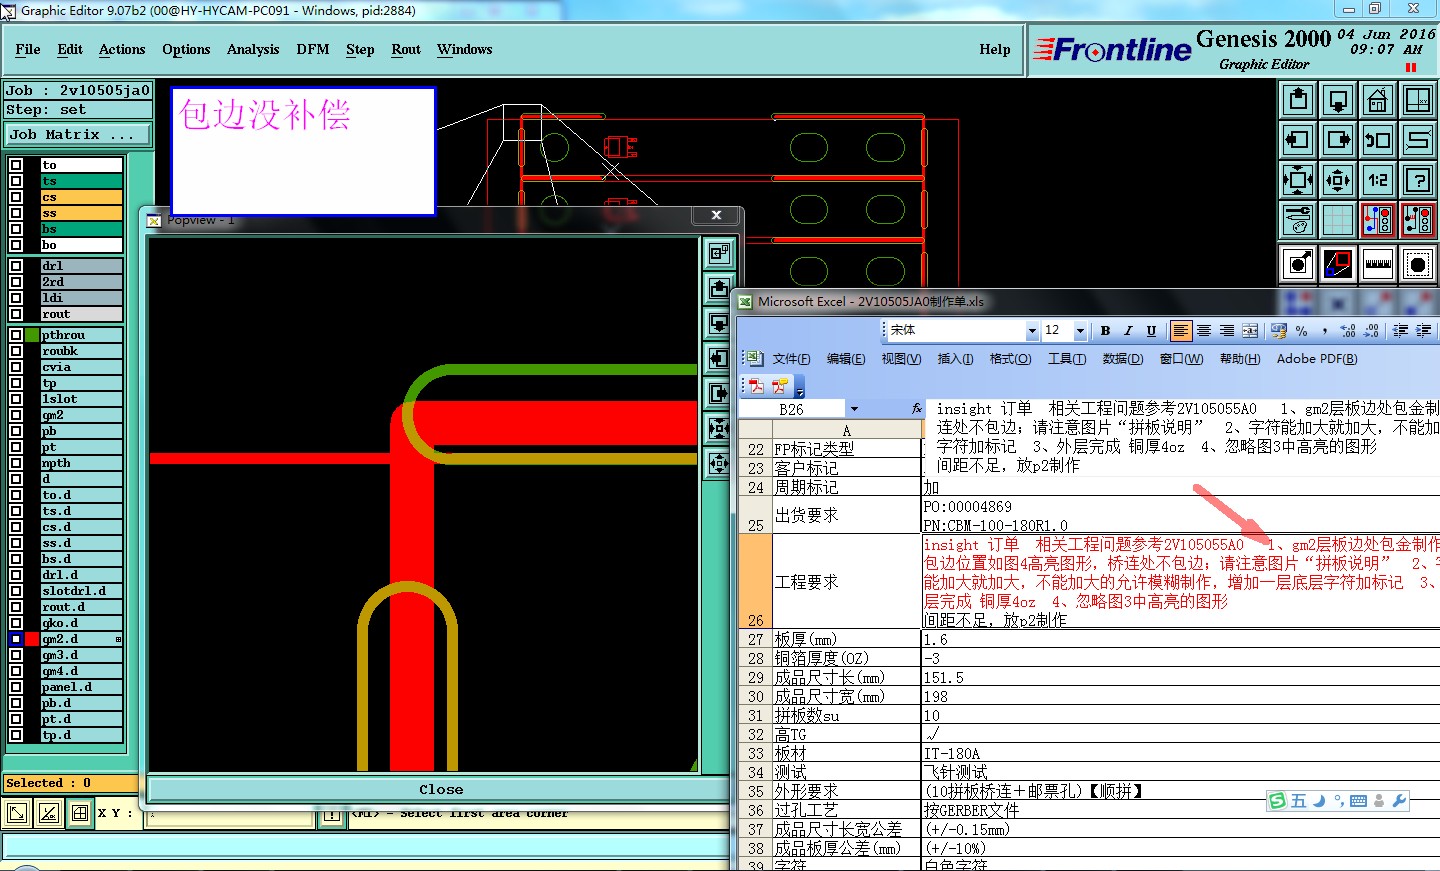This screenshot has width=1440, height=871.
Task: Click the red and blue squares icon
Action: click(x=1338, y=264)
